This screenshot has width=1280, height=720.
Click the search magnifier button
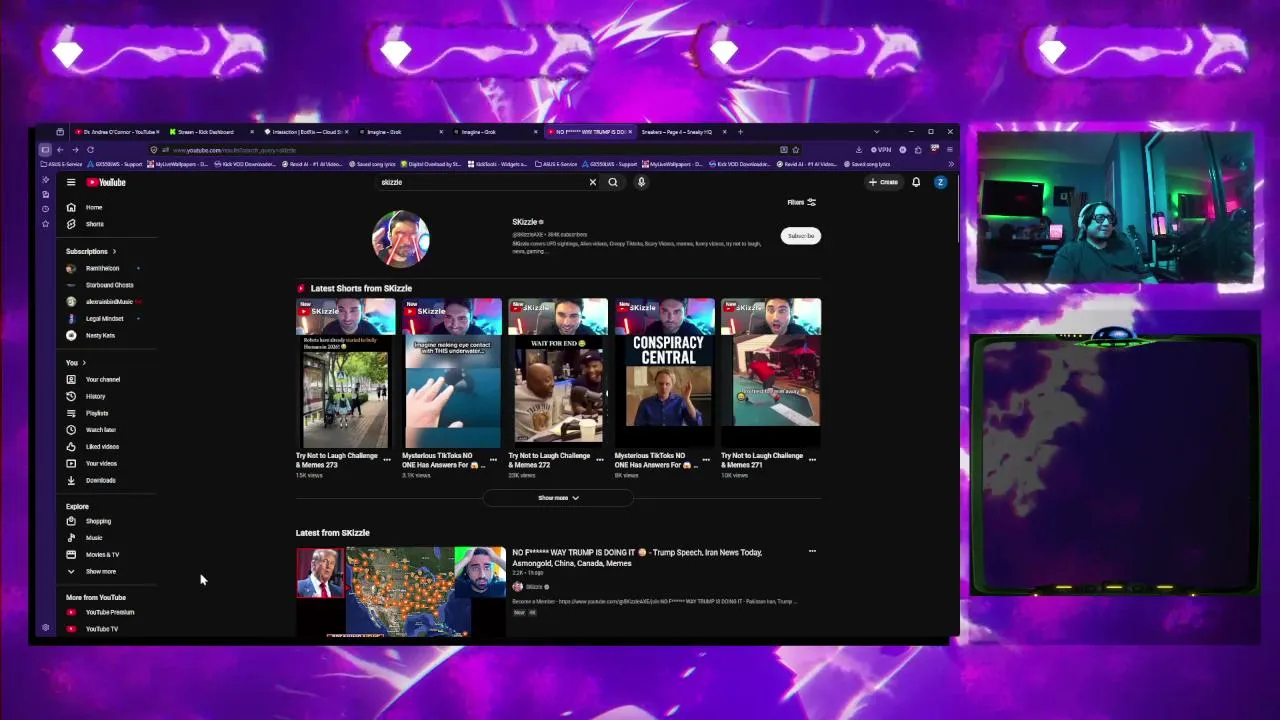click(613, 182)
